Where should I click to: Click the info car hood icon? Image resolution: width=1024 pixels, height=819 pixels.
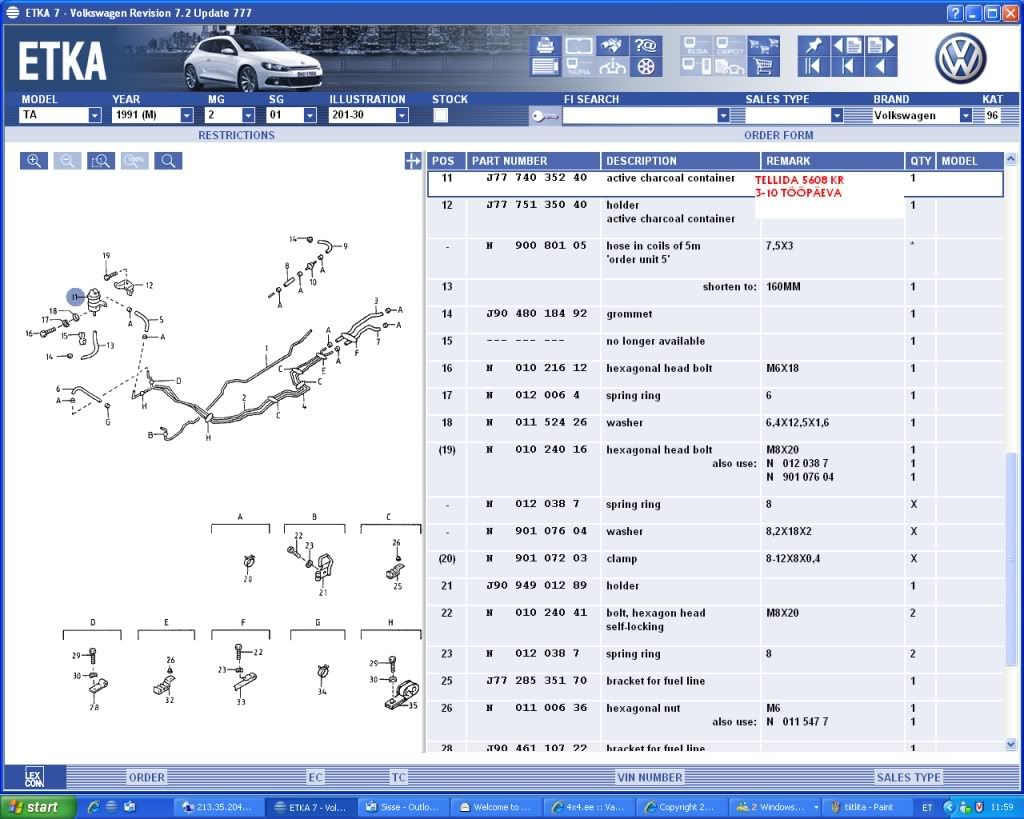coord(613,66)
